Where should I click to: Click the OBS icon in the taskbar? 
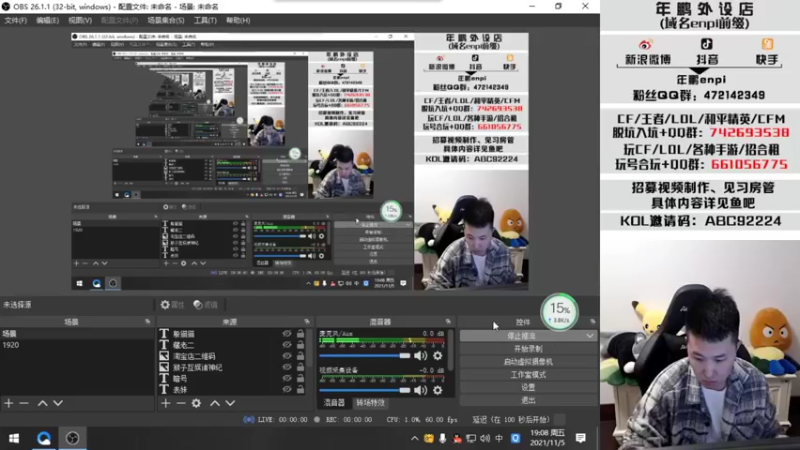click(72, 438)
